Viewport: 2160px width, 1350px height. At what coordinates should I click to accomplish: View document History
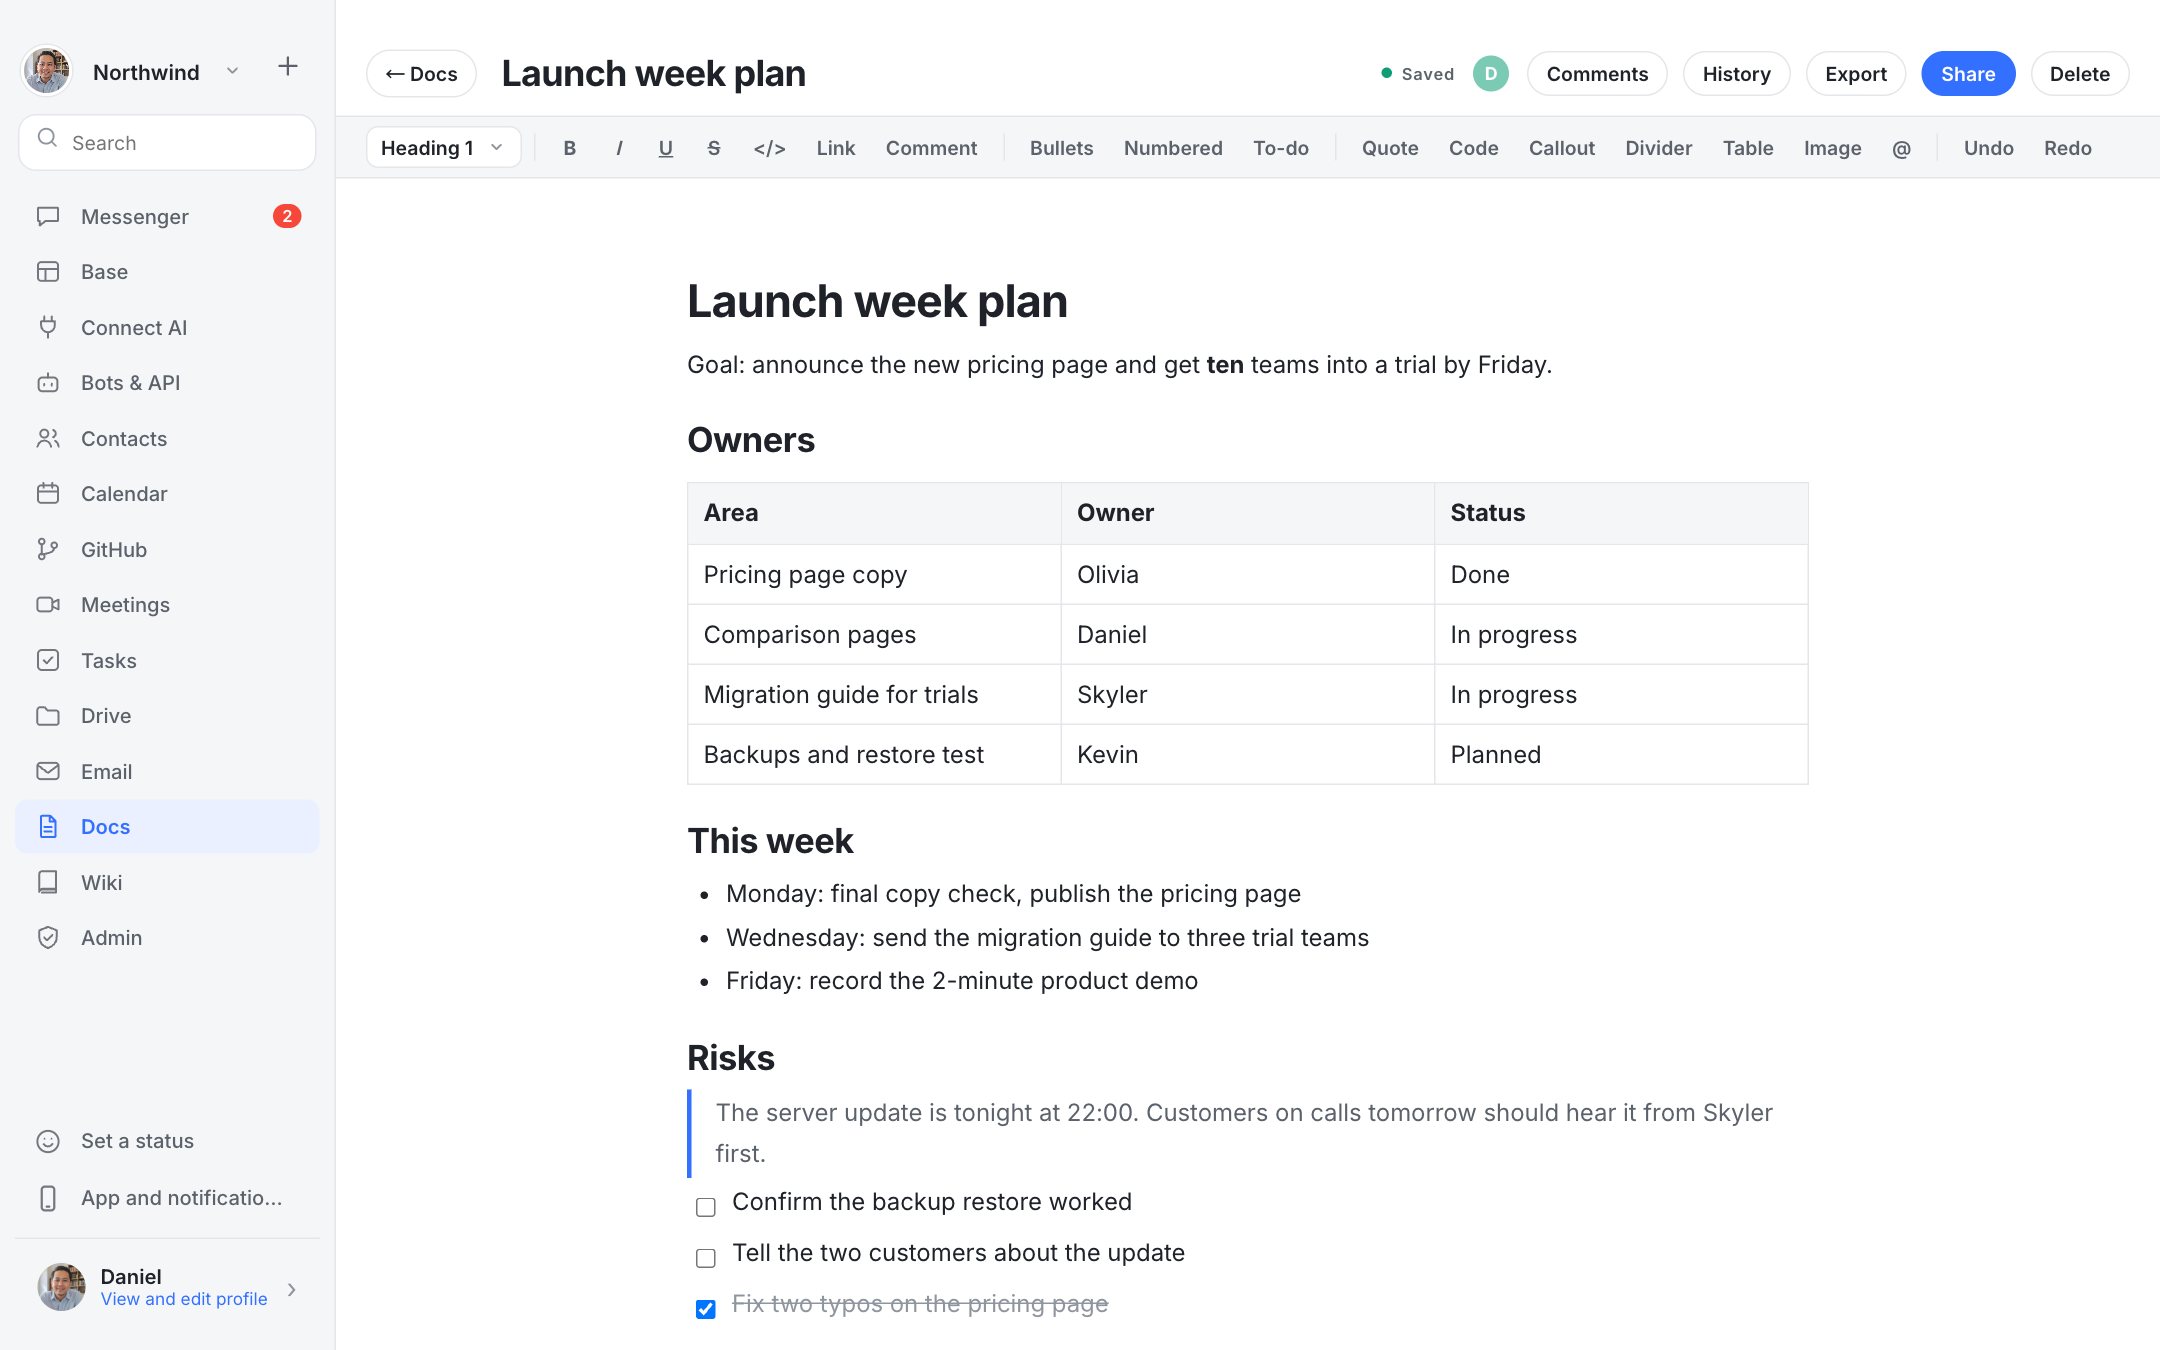[1736, 74]
